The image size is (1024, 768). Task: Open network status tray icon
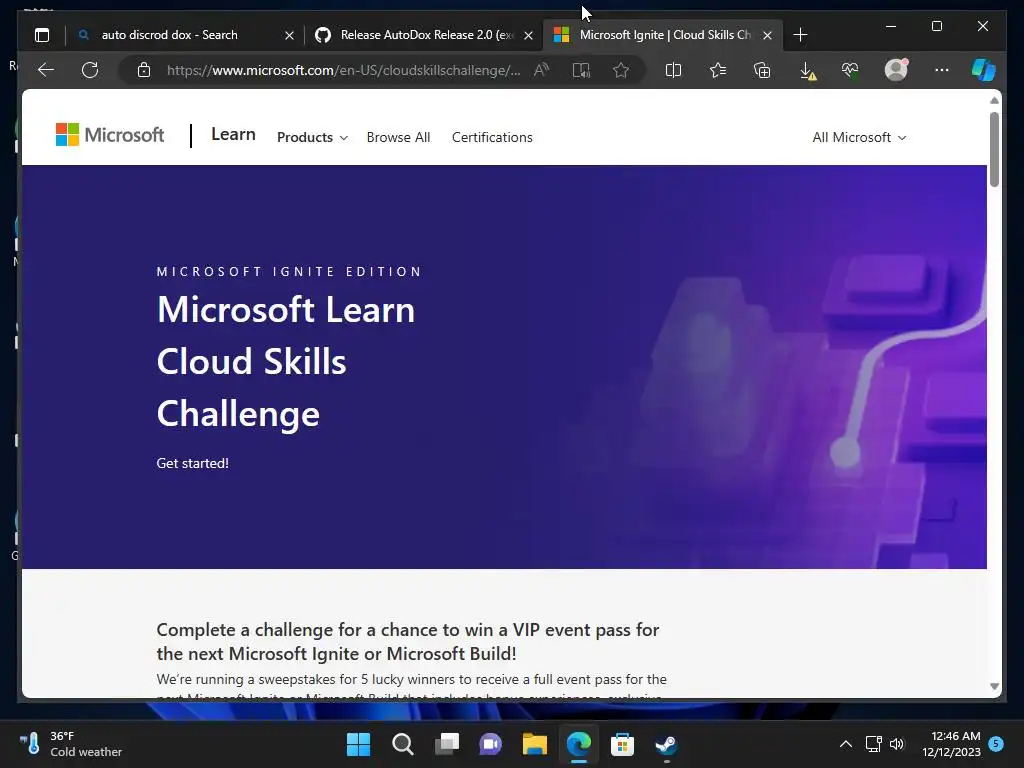874,744
